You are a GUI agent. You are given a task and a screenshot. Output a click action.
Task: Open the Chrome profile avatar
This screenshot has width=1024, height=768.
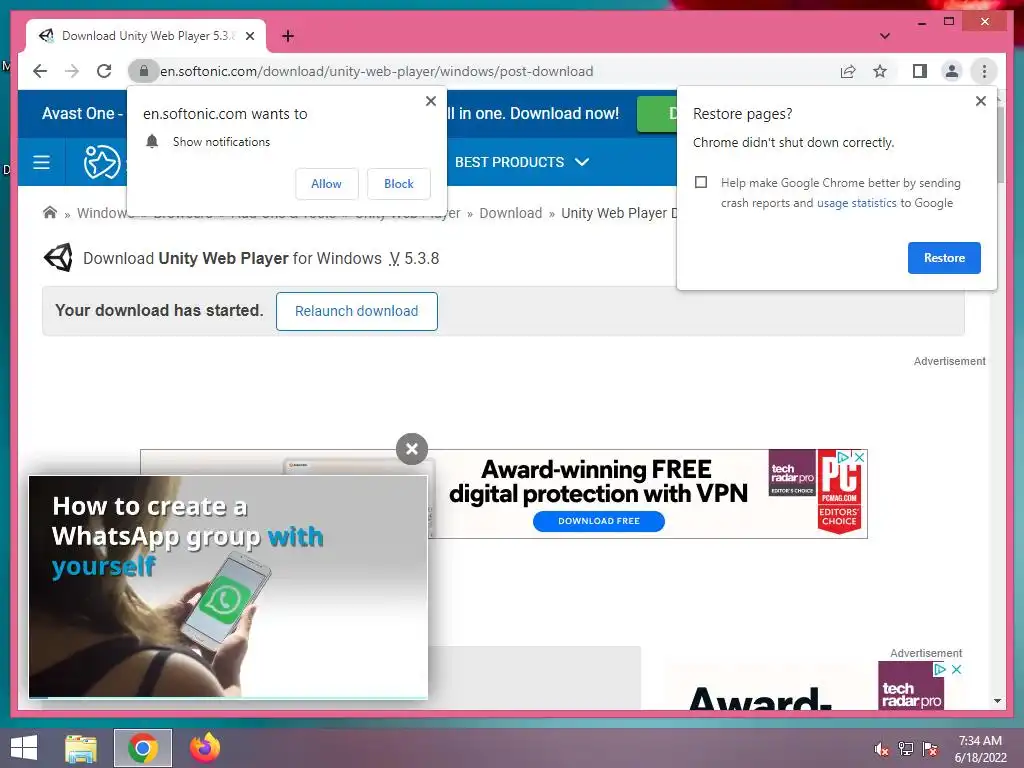point(952,71)
